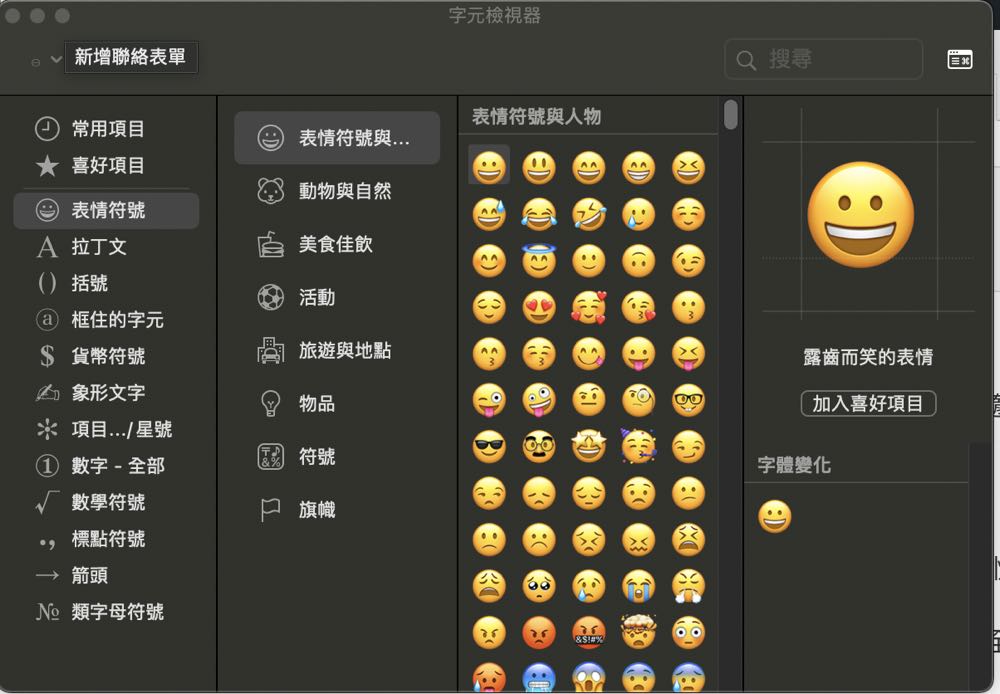This screenshot has width=1000, height=694.
Task: Select 括號 category in sidebar
Action: coord(106,283)
